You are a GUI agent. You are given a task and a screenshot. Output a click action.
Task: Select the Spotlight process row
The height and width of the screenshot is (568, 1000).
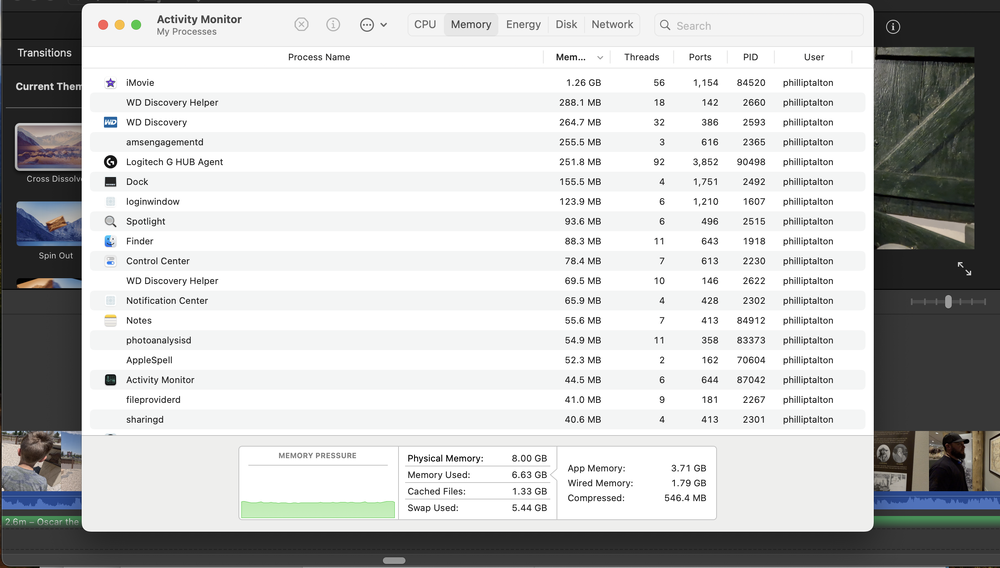point(477,221)
